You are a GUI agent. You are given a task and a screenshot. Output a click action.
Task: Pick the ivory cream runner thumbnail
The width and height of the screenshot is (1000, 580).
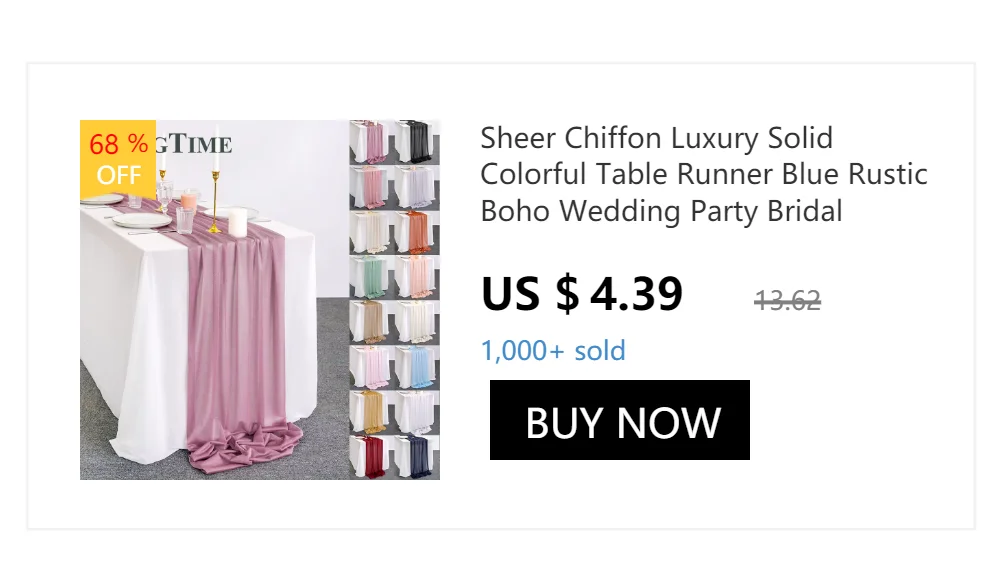417,322
